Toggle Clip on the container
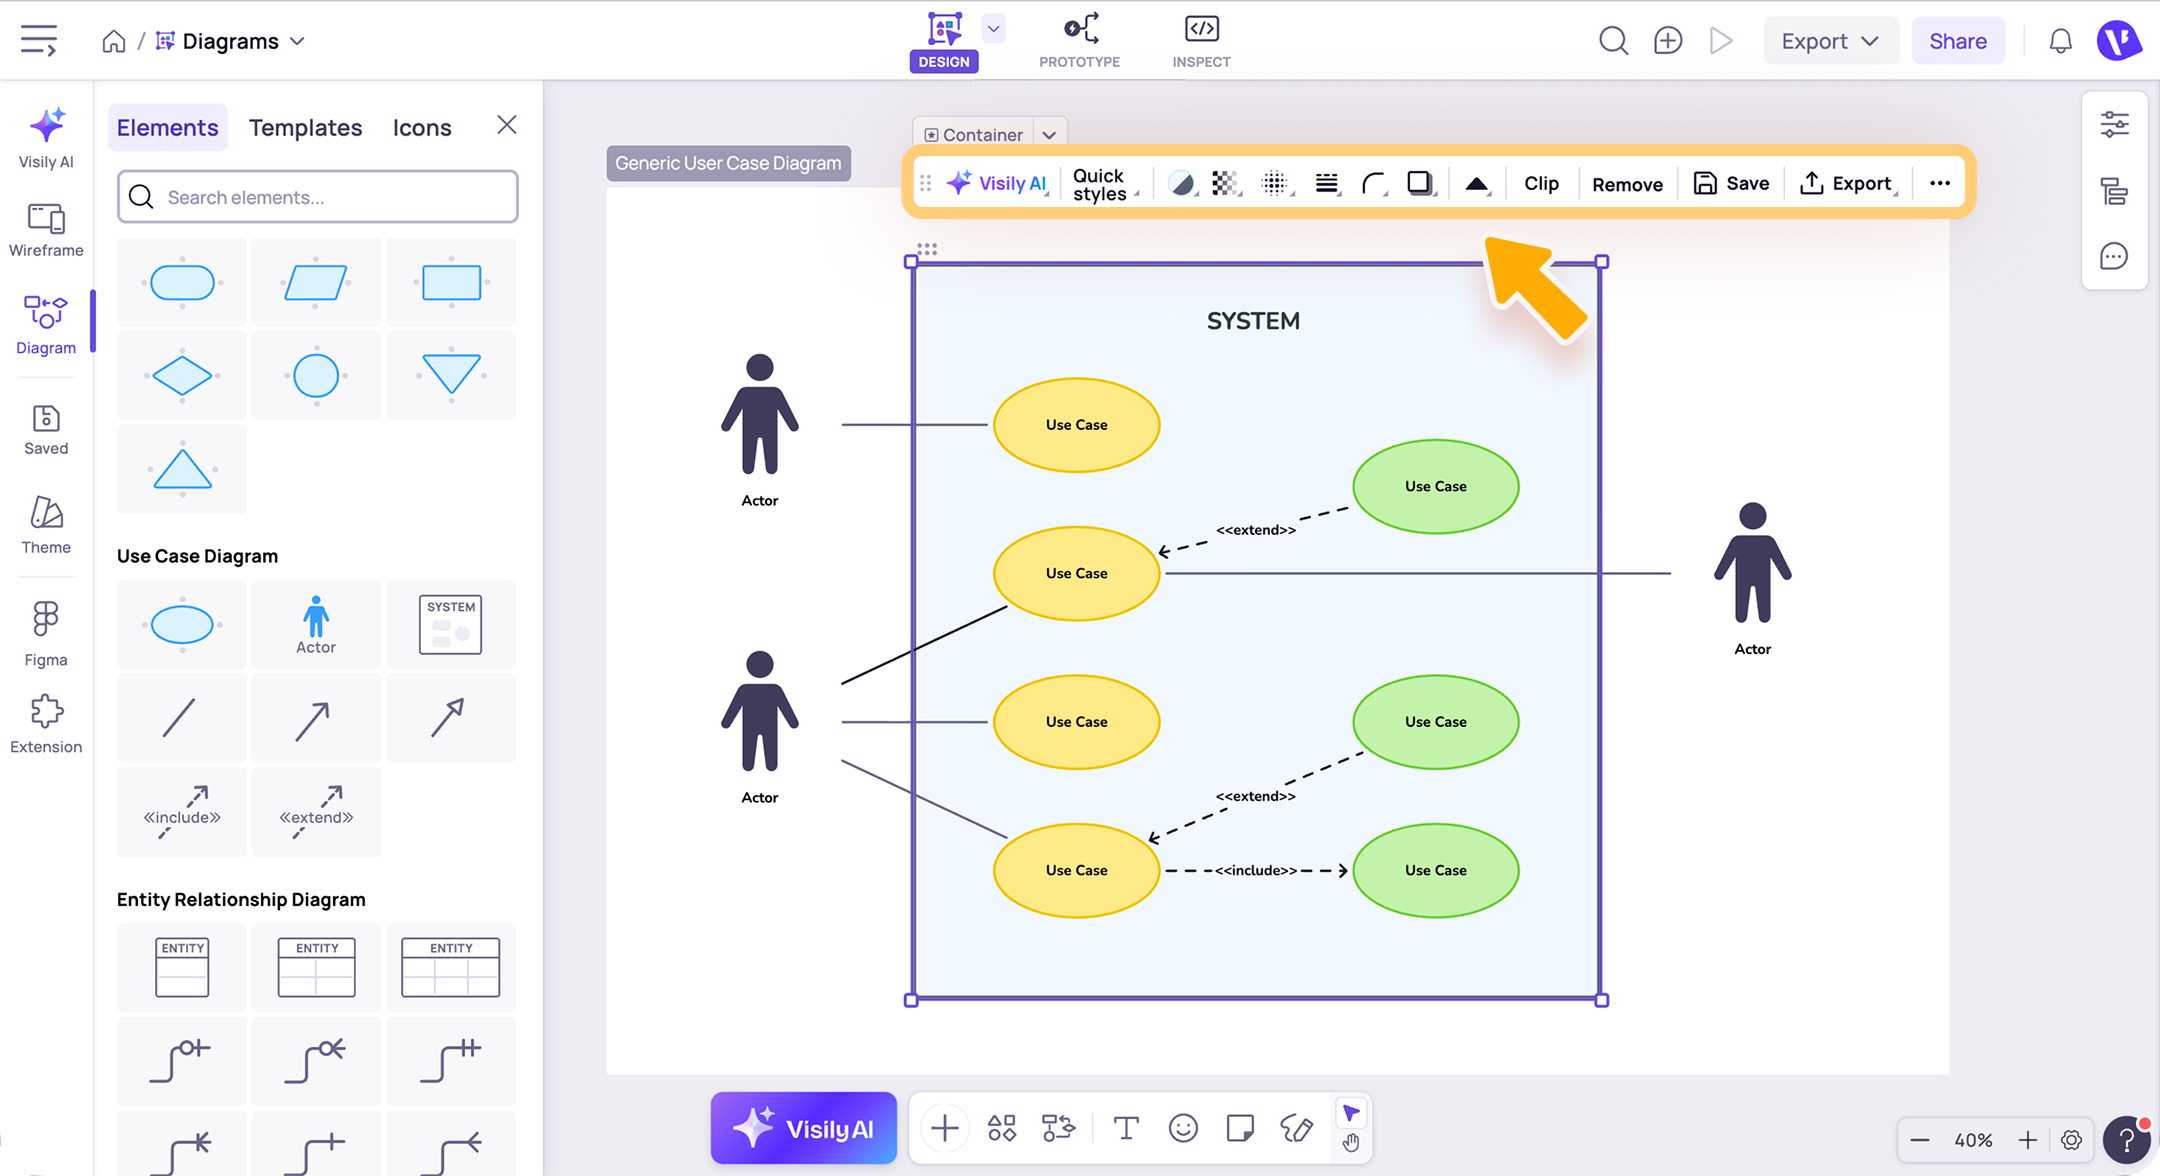2160x1176 pixels. coord(1541,183)
